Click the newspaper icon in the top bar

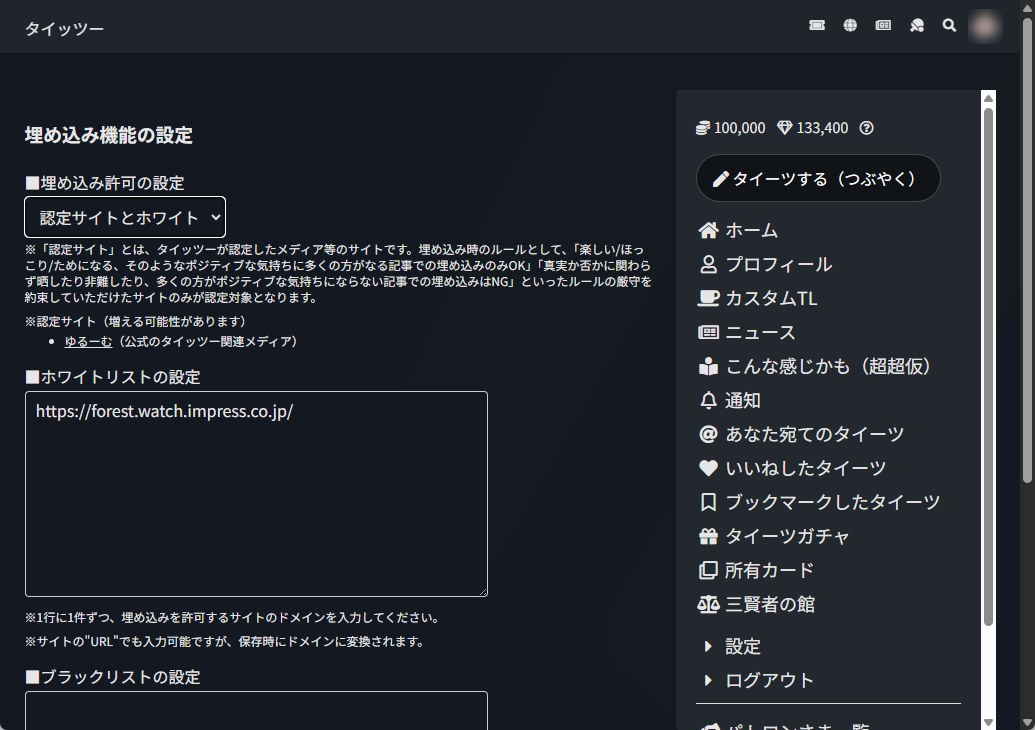click(882, 25)
